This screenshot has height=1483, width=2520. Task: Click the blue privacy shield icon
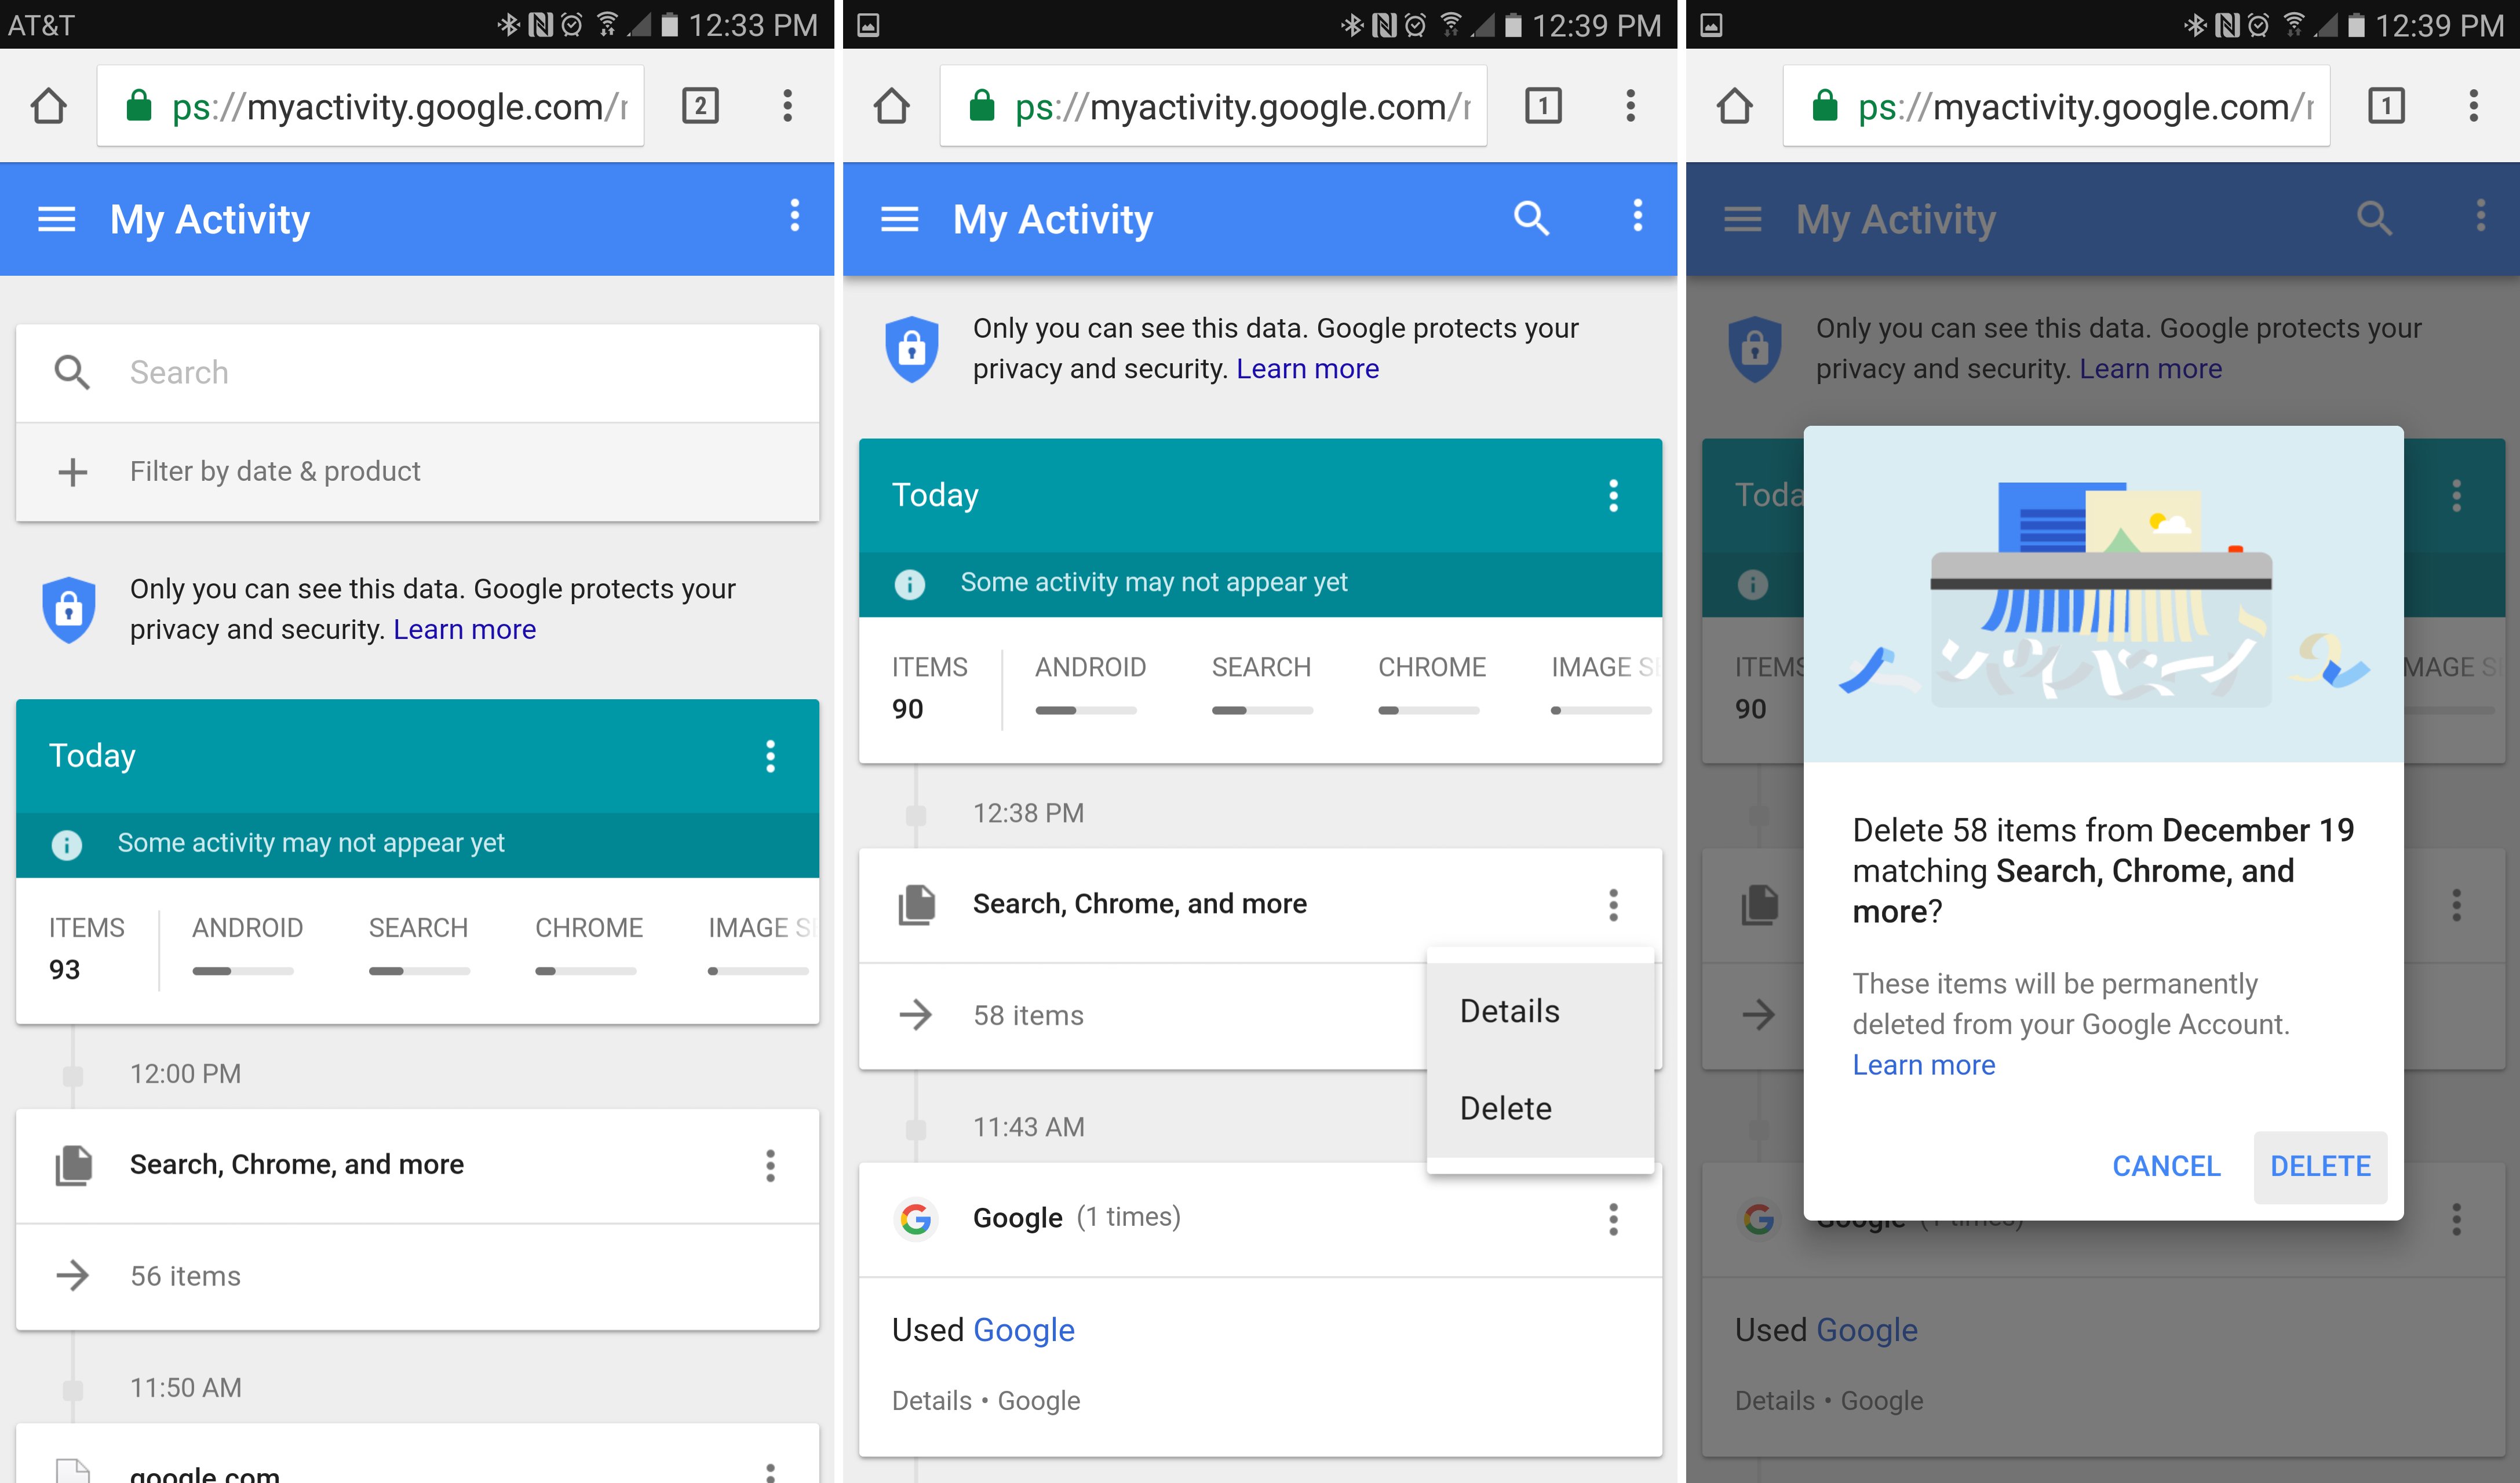[x=69, y=607]
